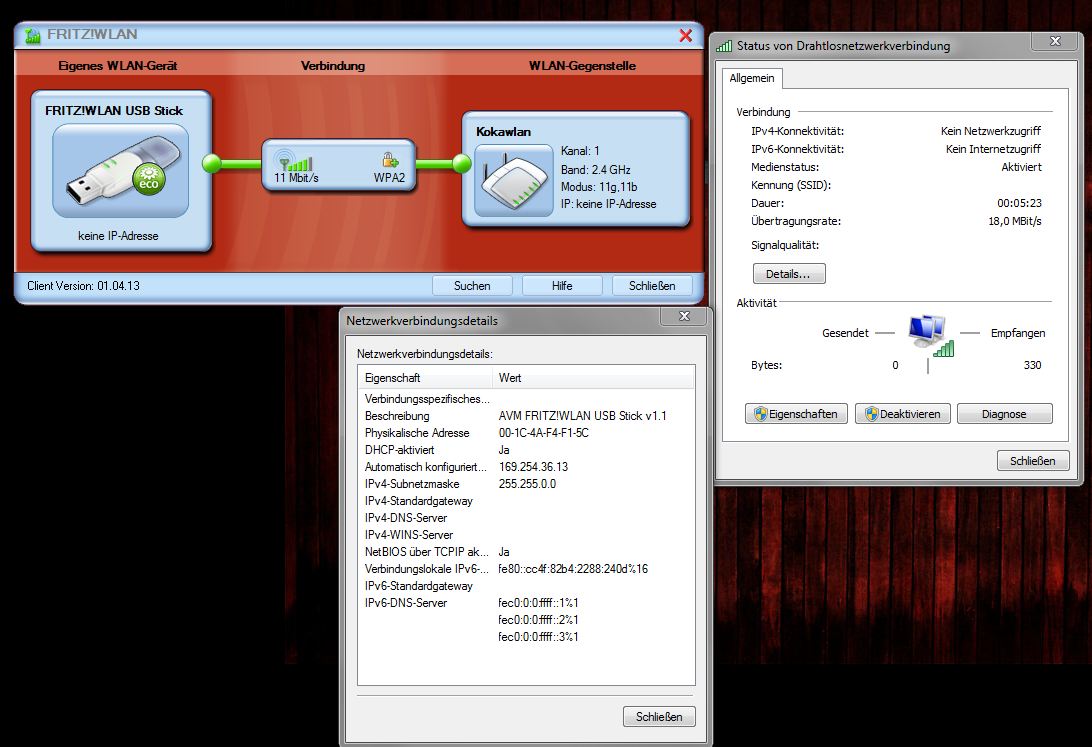Click the WPA2 padlock encryption icon

(x=390, y=161)
